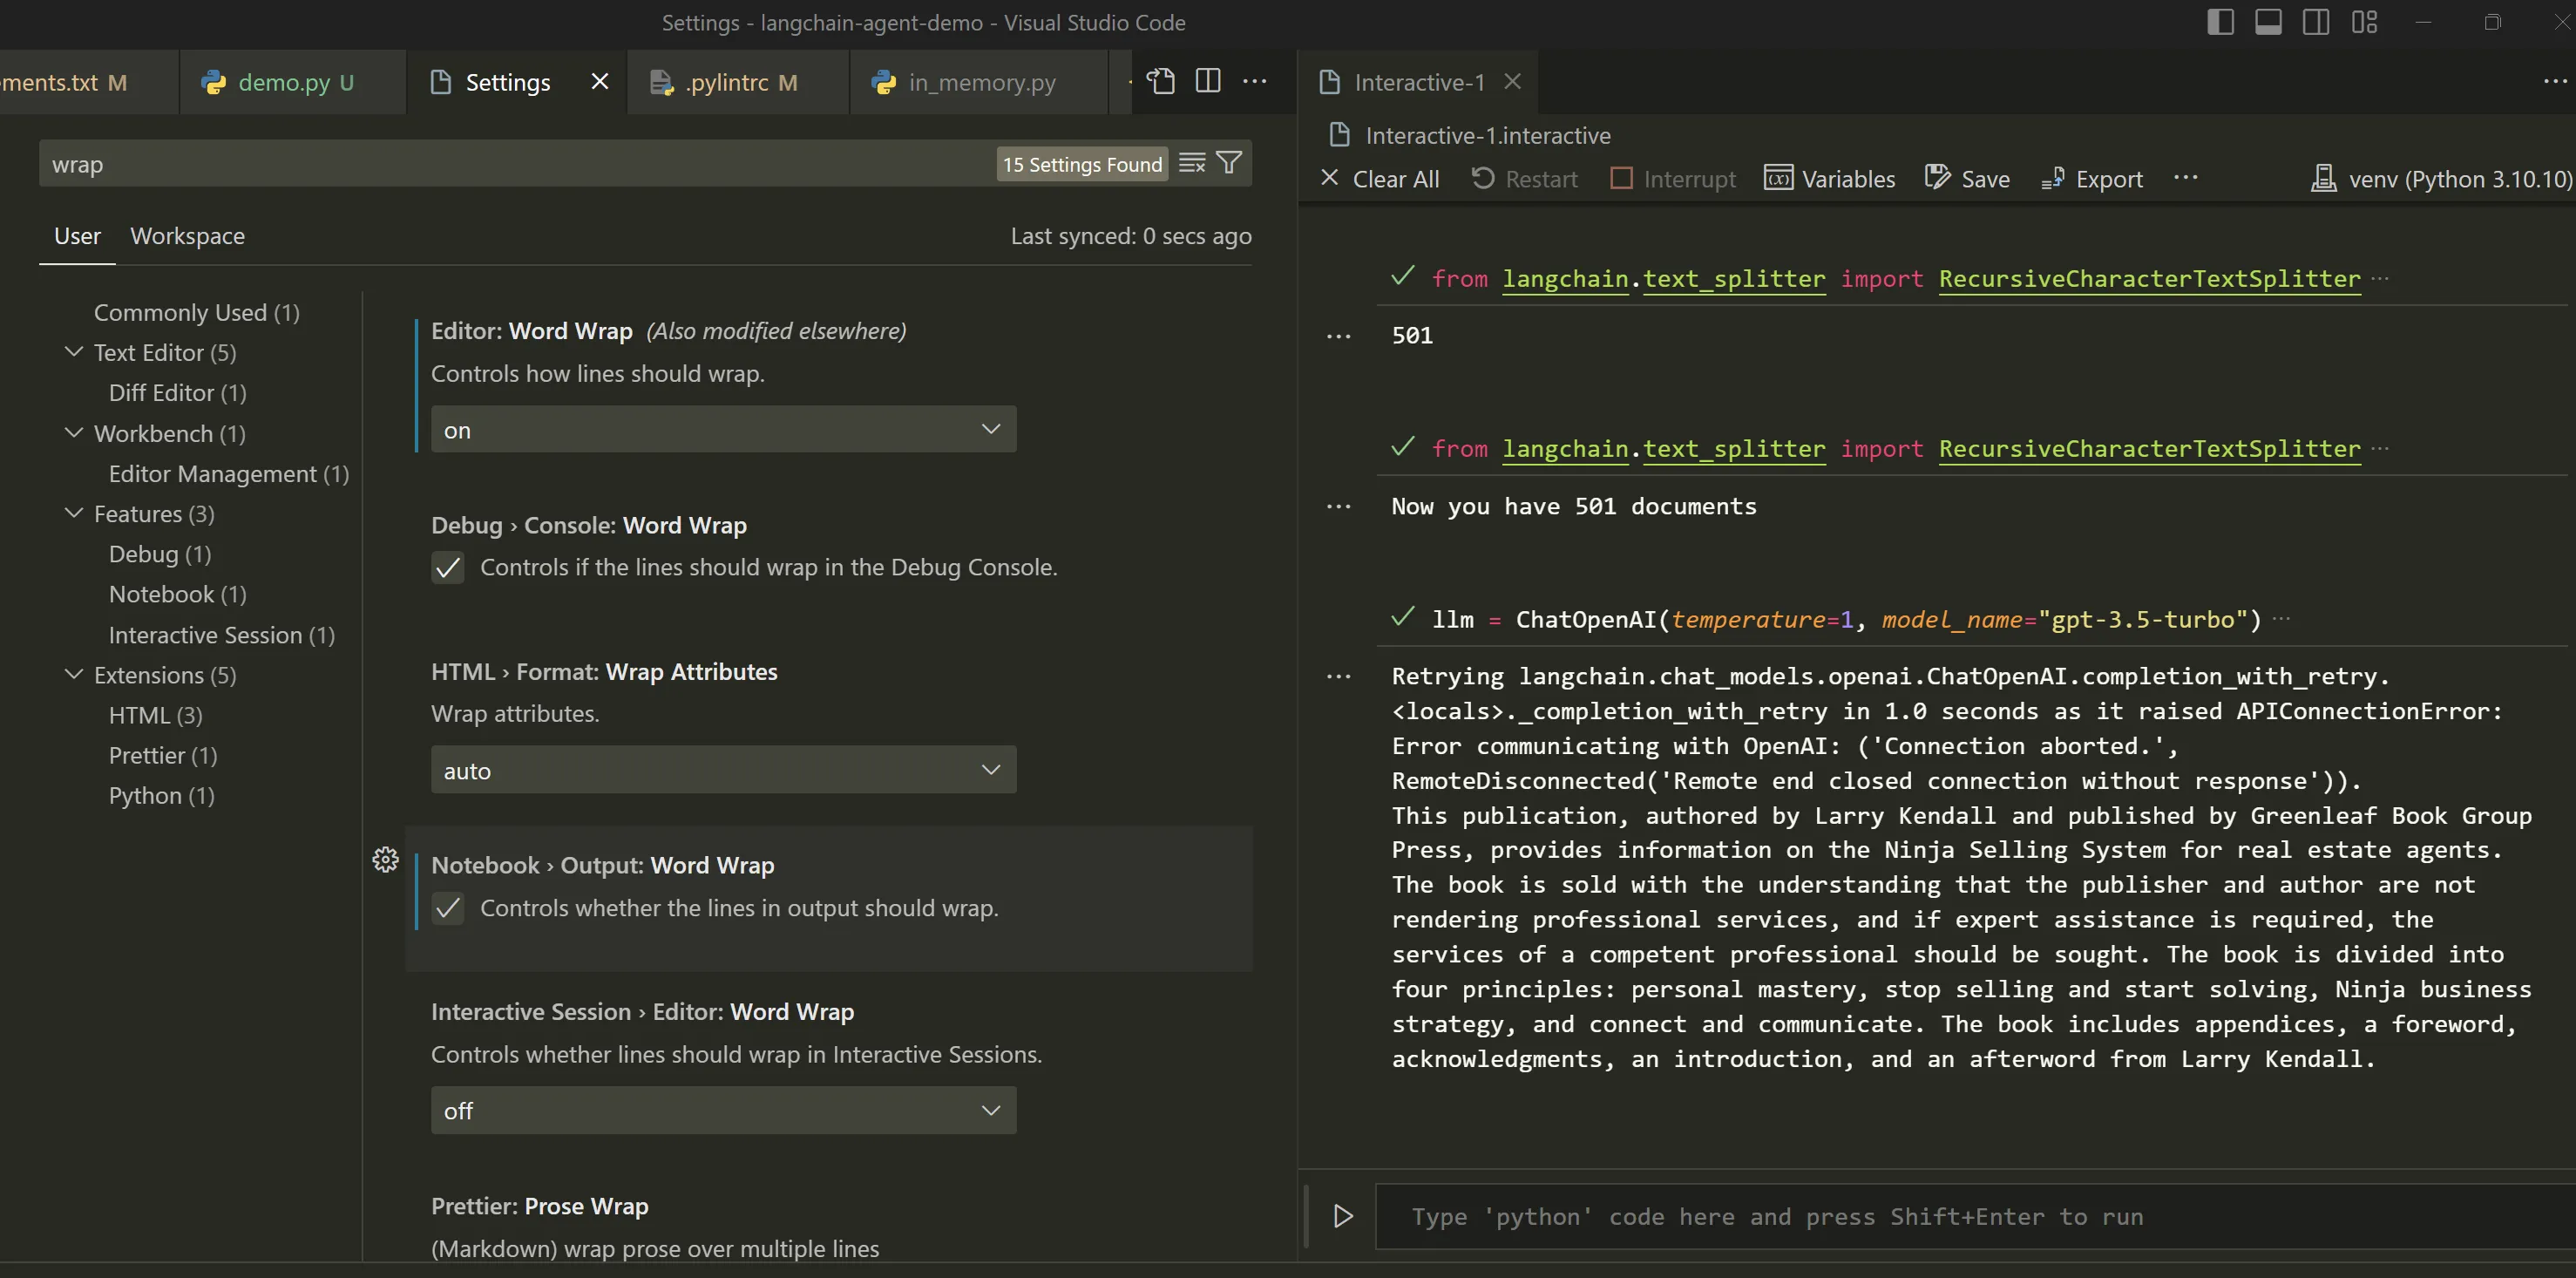Image resolution: width=2576 pixels, height=1278 pixels.
Task: Open gear menu for Notebook Output Word Wrap
Action: point(385,860)
